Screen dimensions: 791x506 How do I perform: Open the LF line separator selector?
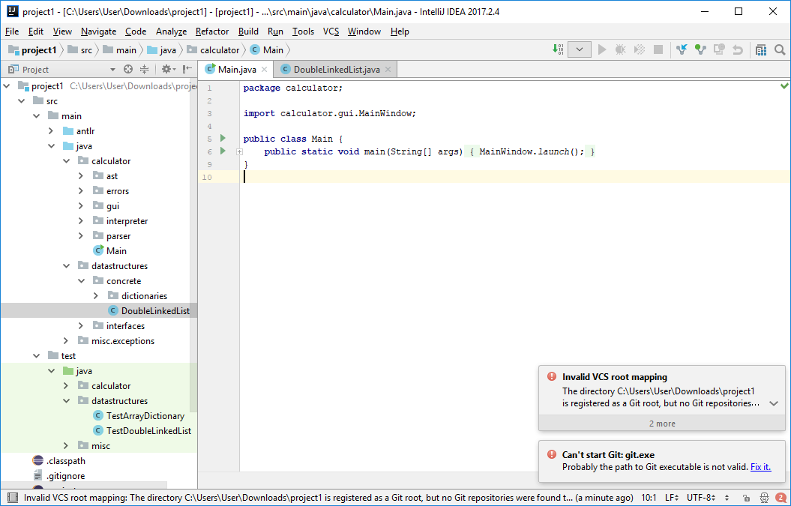coord(671,497)
